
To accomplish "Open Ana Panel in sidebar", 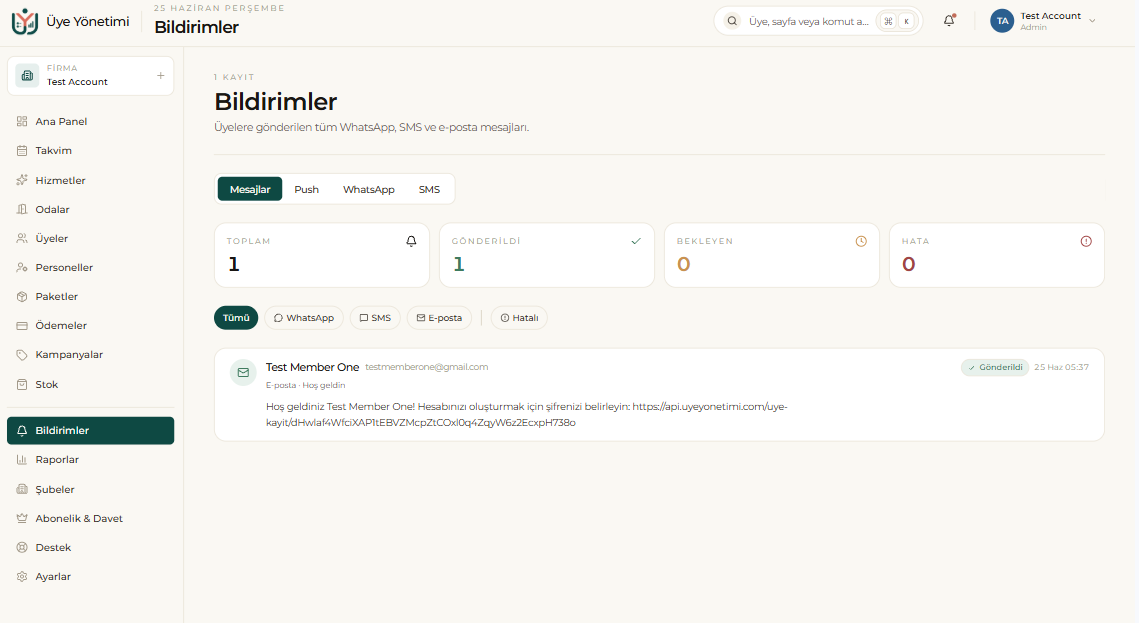I will pyautogui.click(x=91, y=121).
